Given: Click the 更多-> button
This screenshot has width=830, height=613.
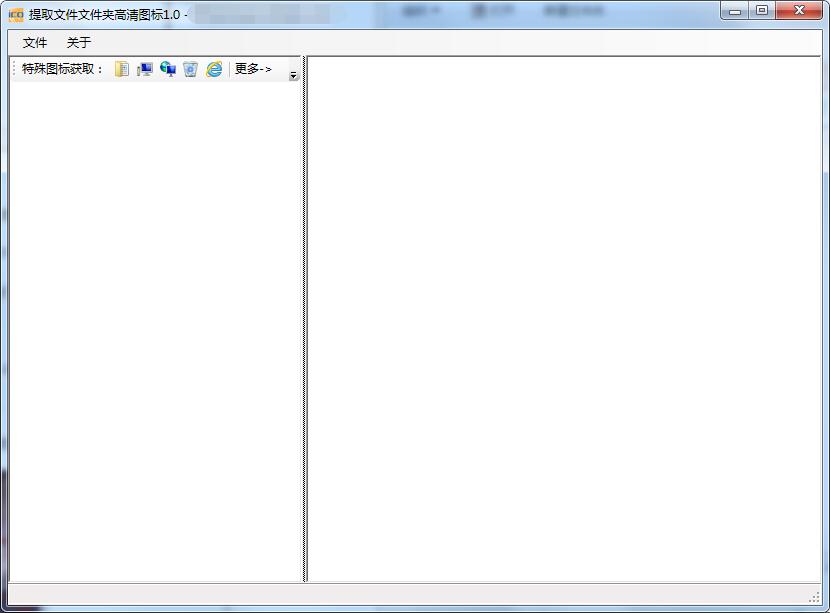Looking at the screenshot, I should click(253, 69).
